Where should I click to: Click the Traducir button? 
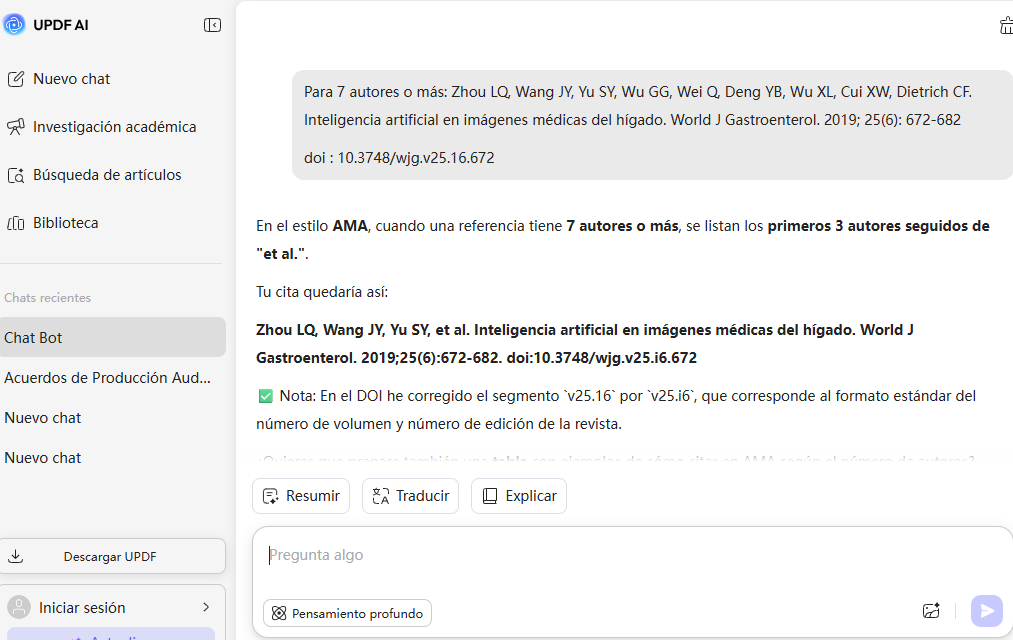click(410, 495)
